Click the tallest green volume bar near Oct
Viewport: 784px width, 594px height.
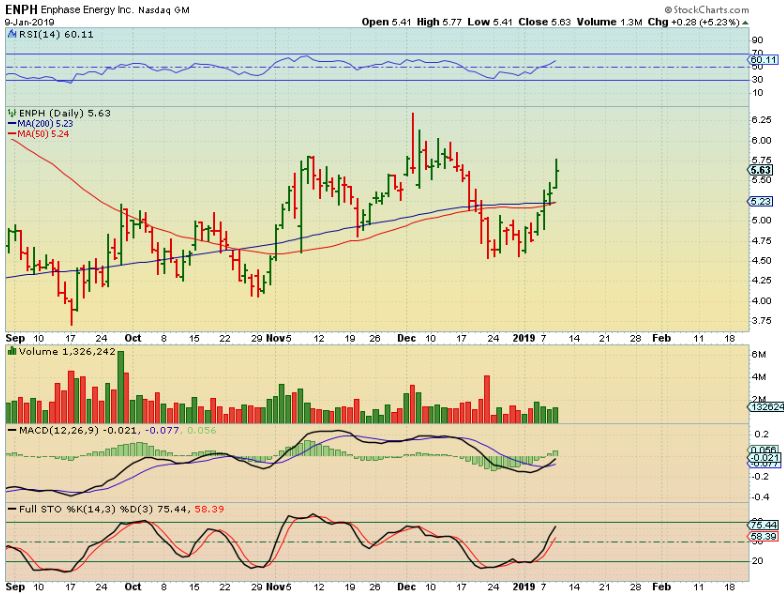coord(120,386)
